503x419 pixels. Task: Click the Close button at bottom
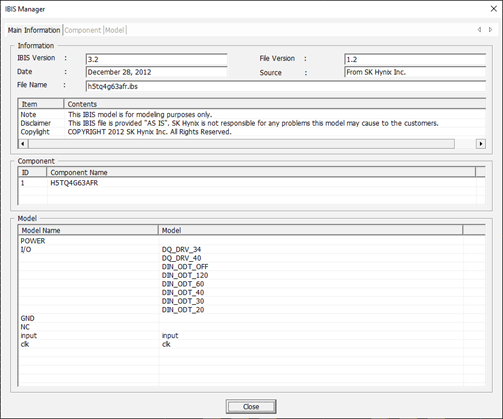coord(251,407)
